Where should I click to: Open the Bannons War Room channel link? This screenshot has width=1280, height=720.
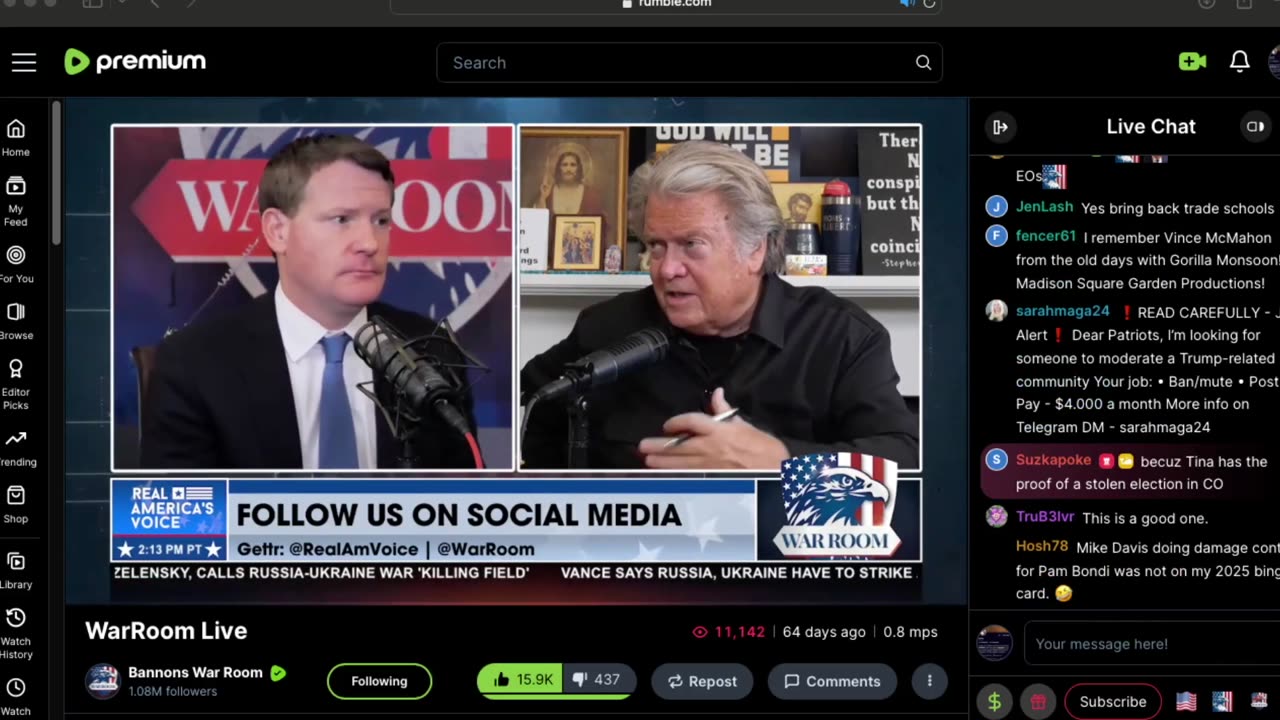click(195, 672)
